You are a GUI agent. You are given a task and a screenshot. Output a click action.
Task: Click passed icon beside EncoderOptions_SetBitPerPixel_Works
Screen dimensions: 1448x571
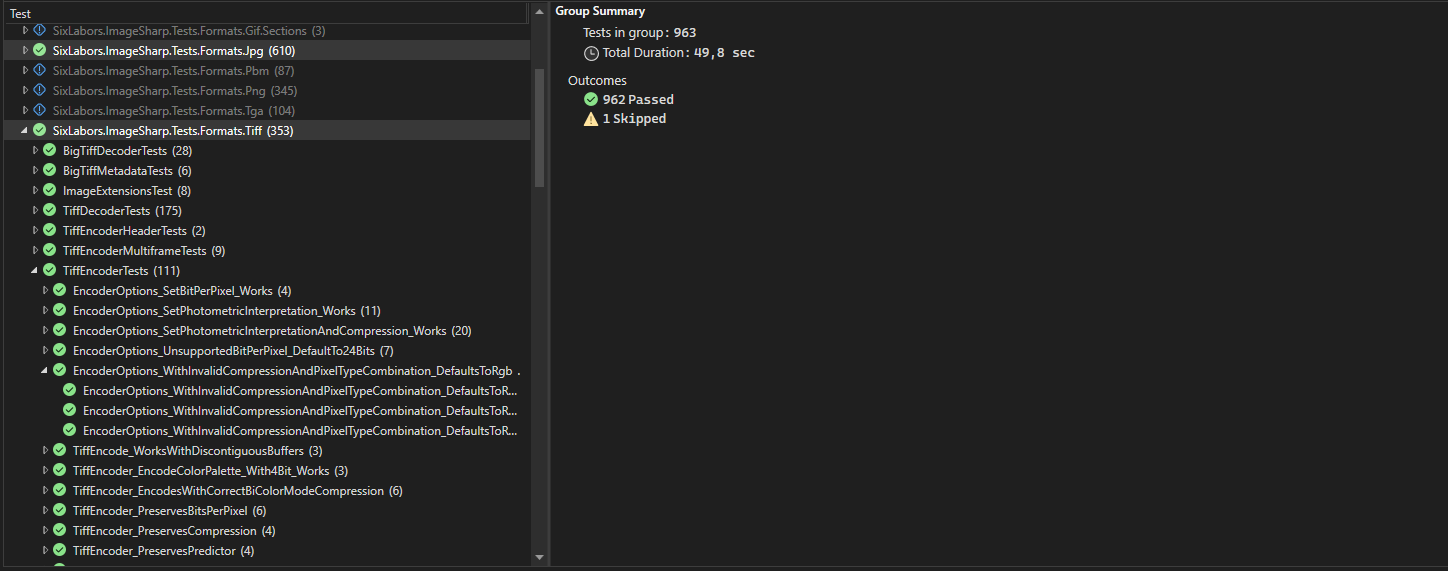click(x=60, y=290)
